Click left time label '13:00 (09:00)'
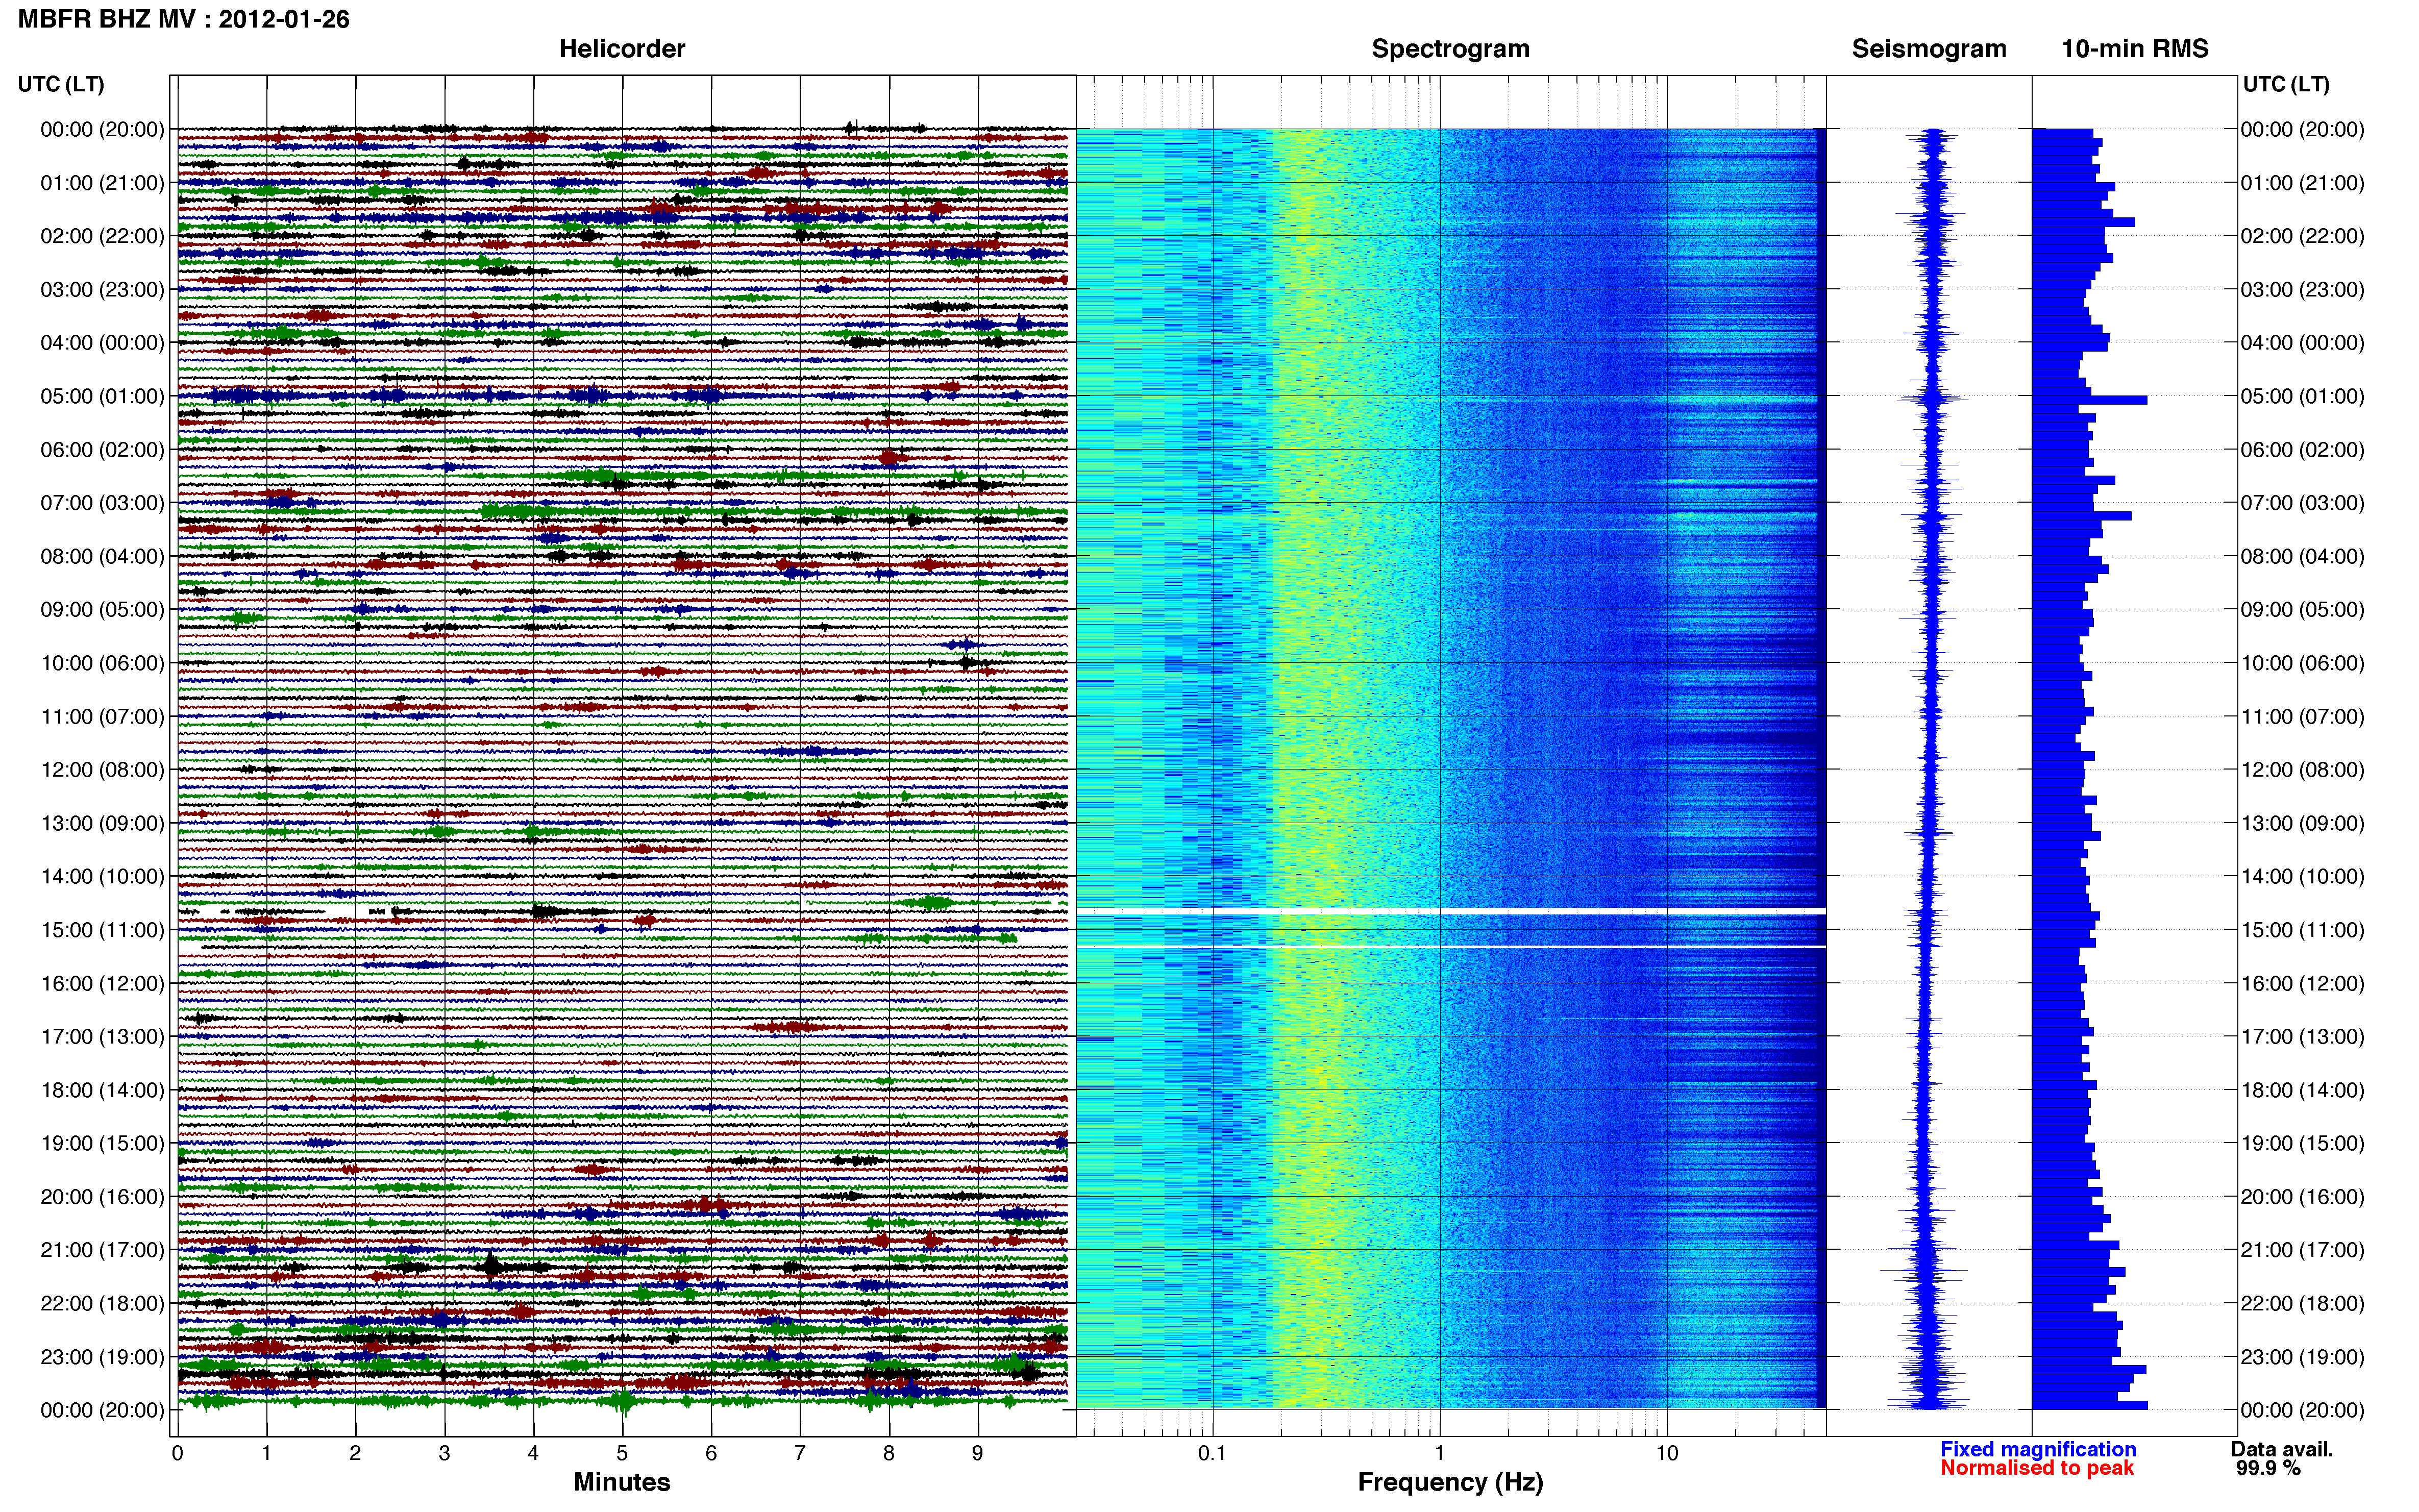Image resolution: width=2419 pixels, height=1512 pixels. (x=102, y=823)
